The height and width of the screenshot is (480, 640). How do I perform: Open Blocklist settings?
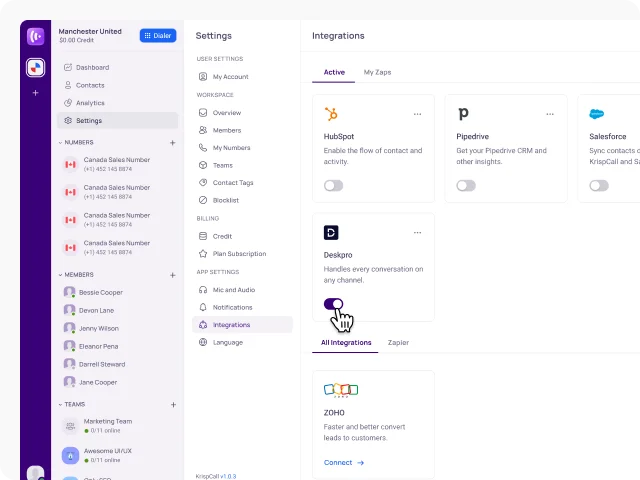click(x=219, y=200)
